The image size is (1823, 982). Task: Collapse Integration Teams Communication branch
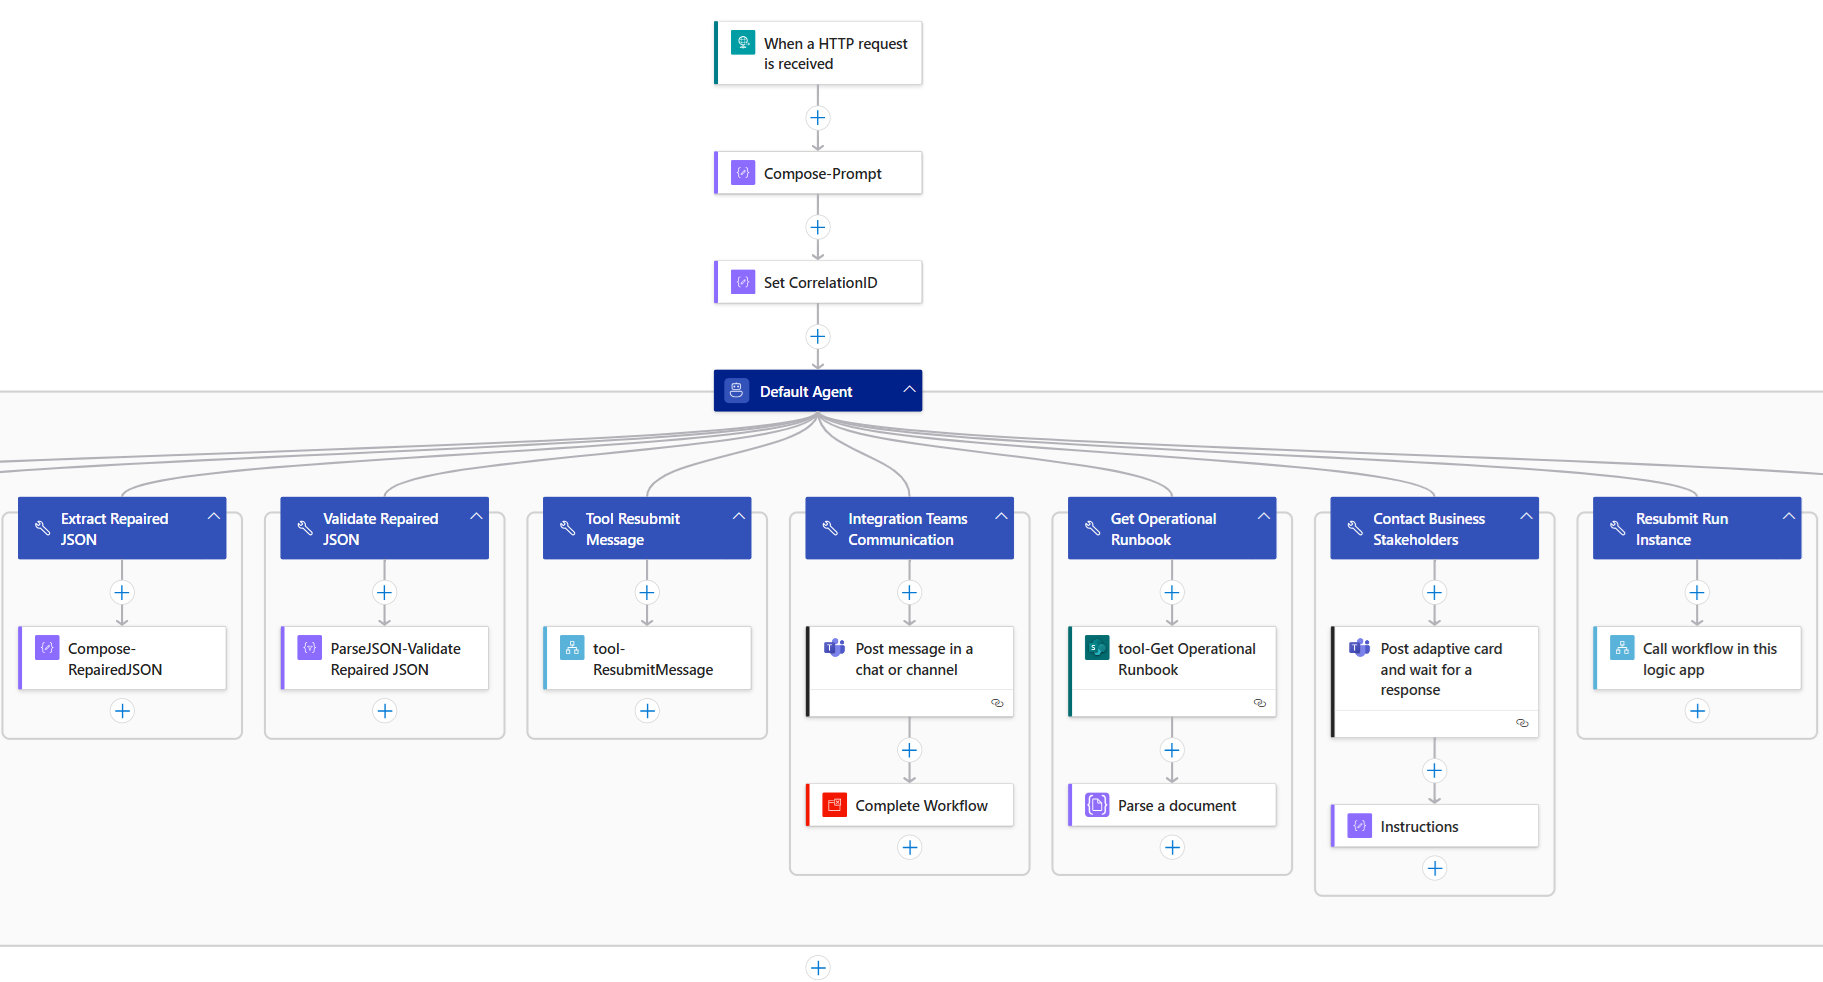point(1001,516)
